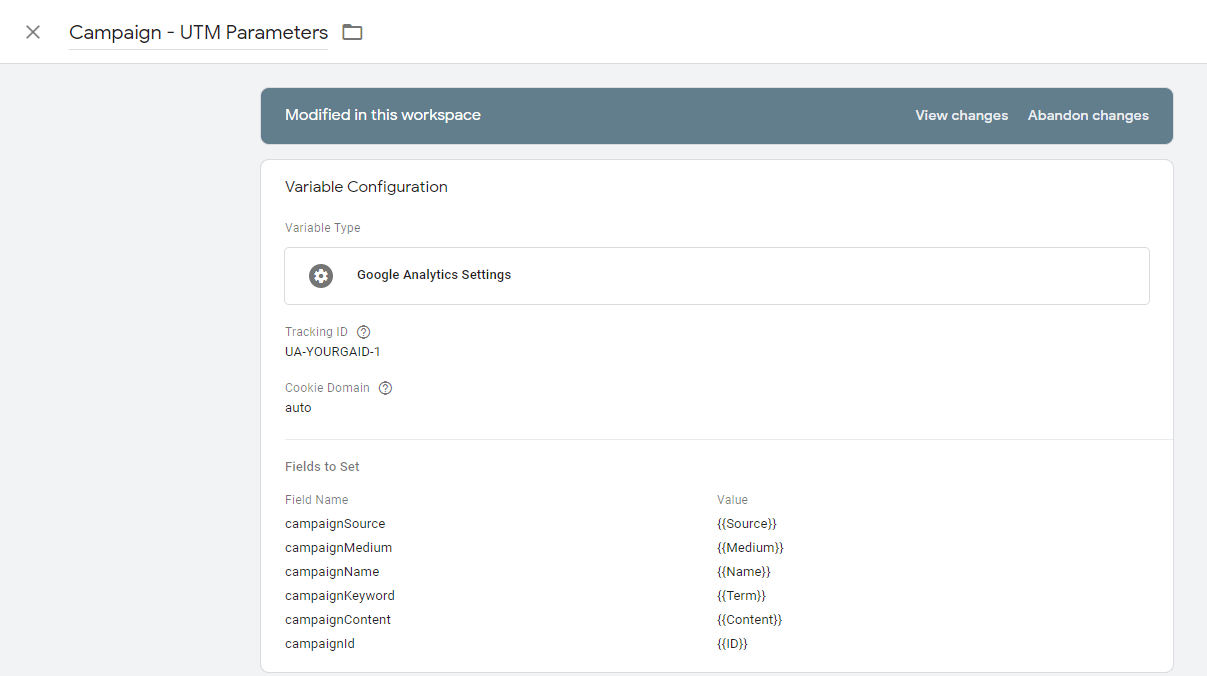
Task: Click View changes link
Action: point(961,115)
